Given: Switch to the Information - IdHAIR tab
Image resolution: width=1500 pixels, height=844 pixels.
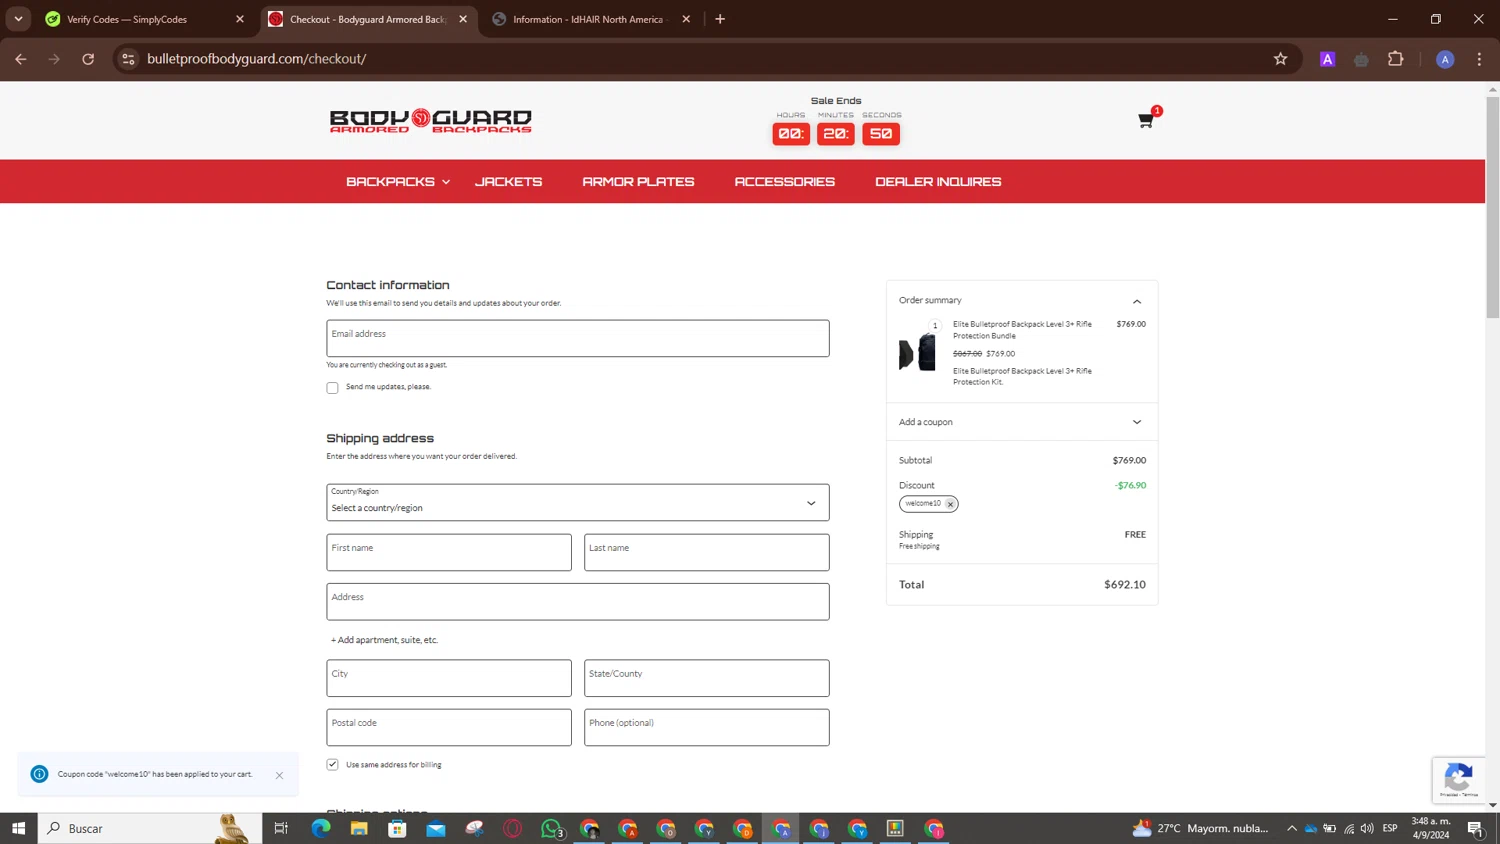Looking at the screenshot, I should [588, 19].
